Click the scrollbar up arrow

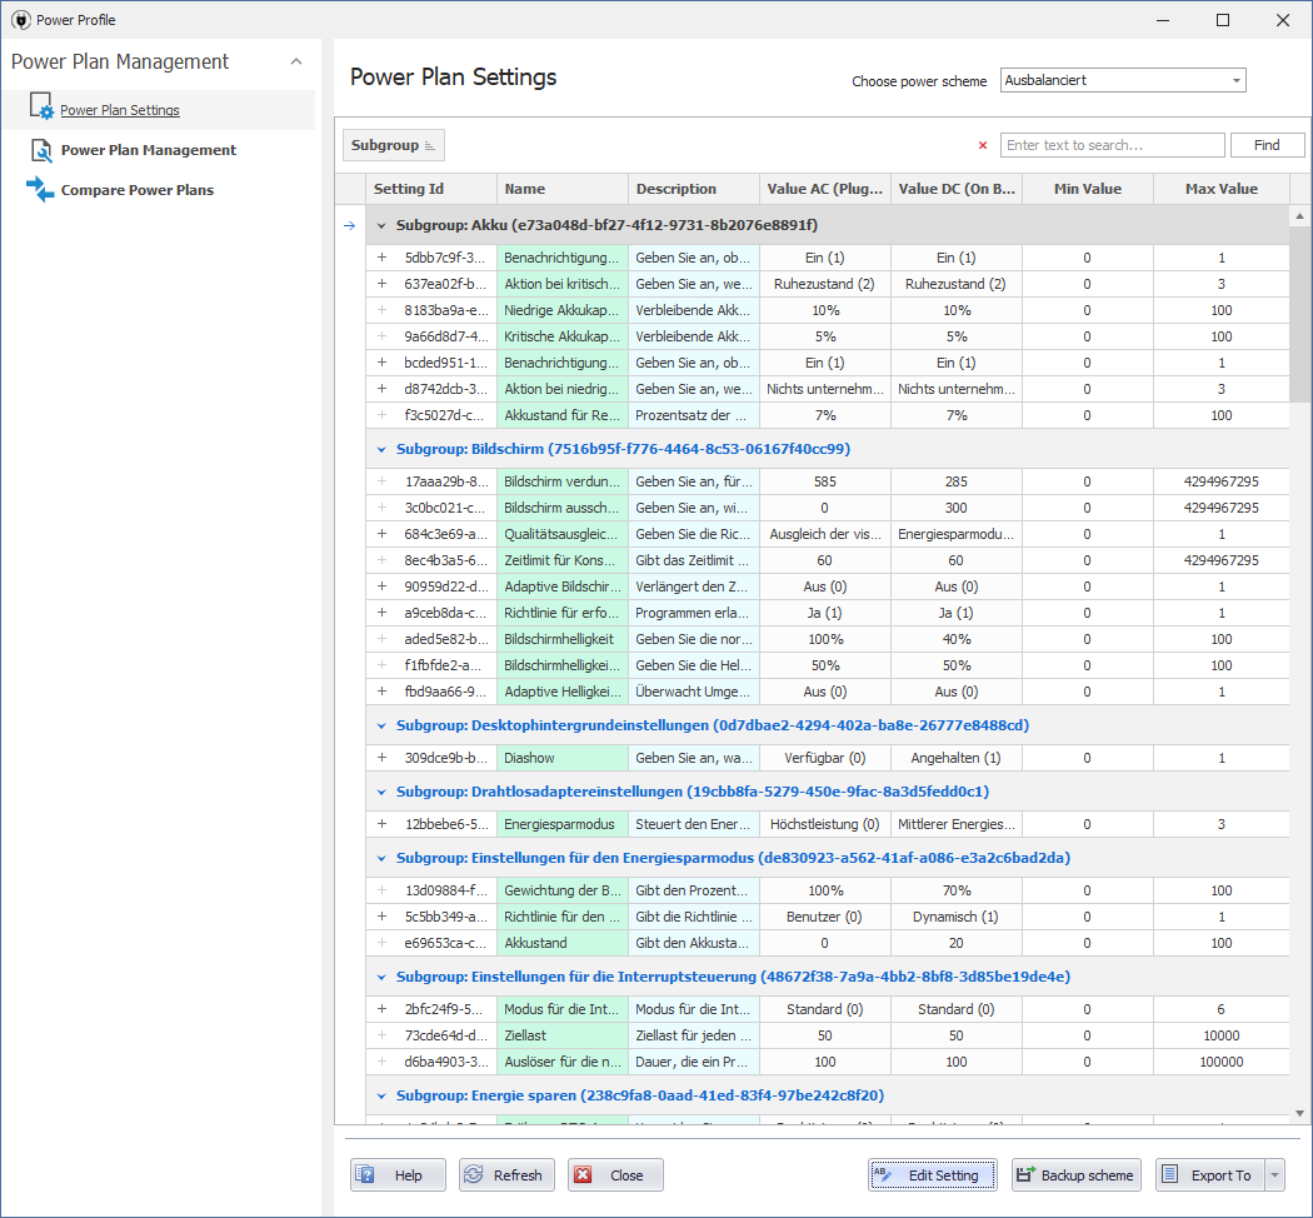[x=1299, y=215]
